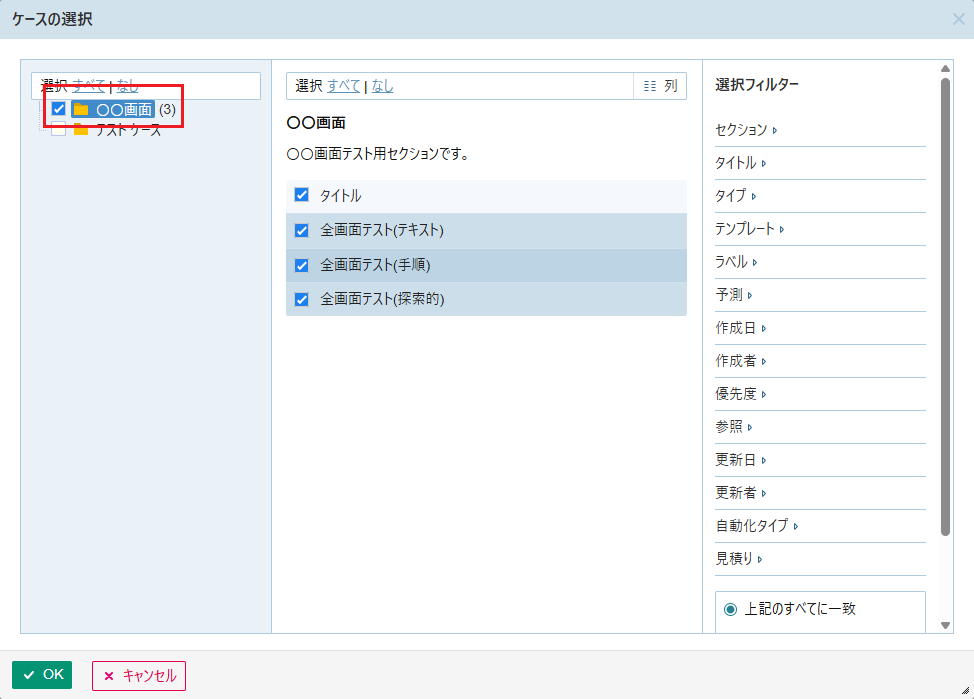Expand the 自動化タイプ filter
This screenshot has width=974, height=699.
(756, 526)
